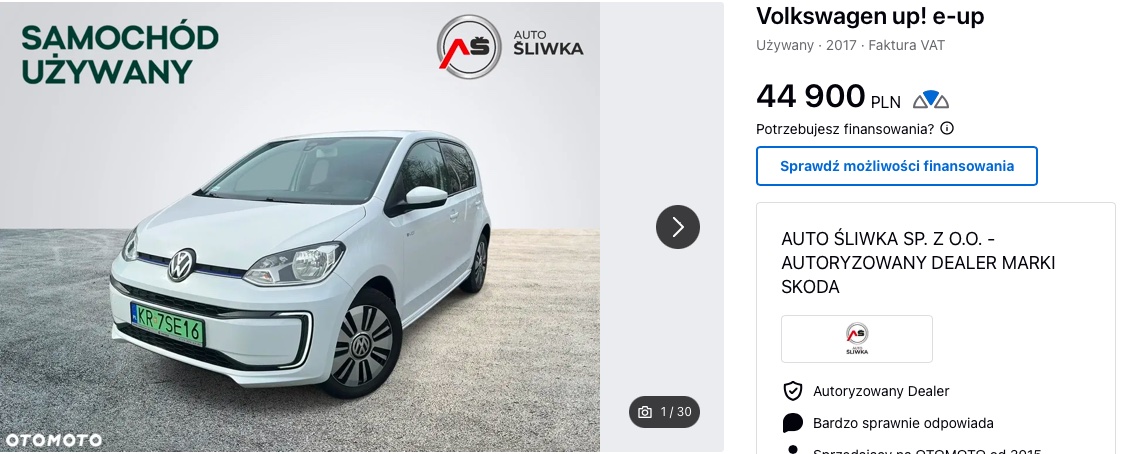Open the Auto Śliwka Sp. z o.o. dealer name
The image size is (1124, 454).
(x=918, y=263)
